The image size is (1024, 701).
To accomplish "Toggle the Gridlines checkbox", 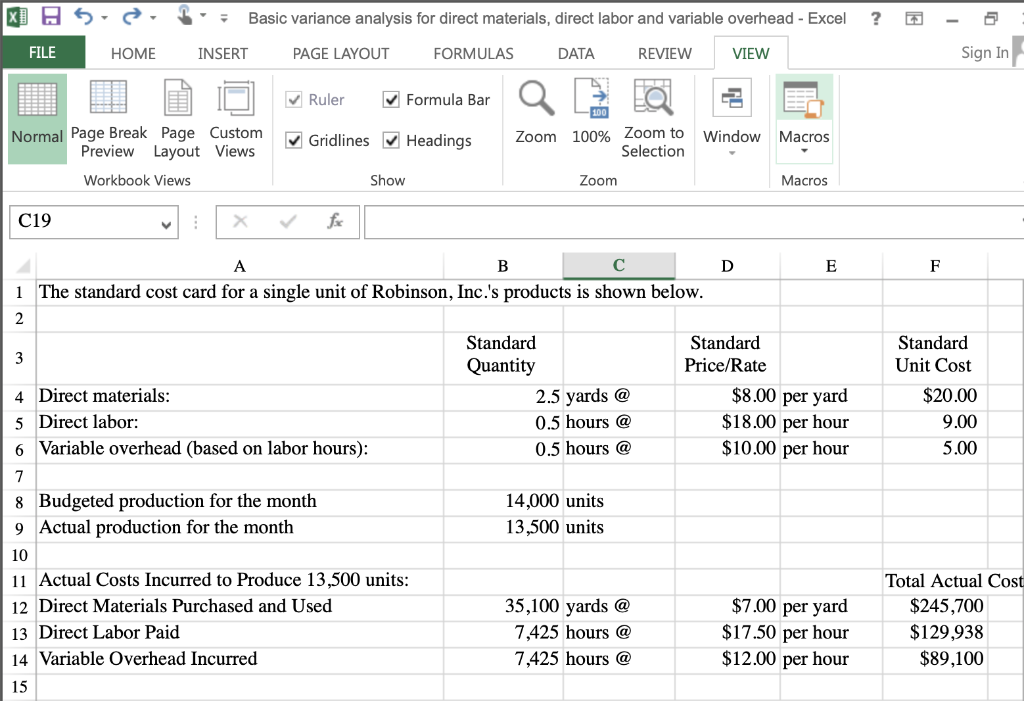I will (294, 140).
